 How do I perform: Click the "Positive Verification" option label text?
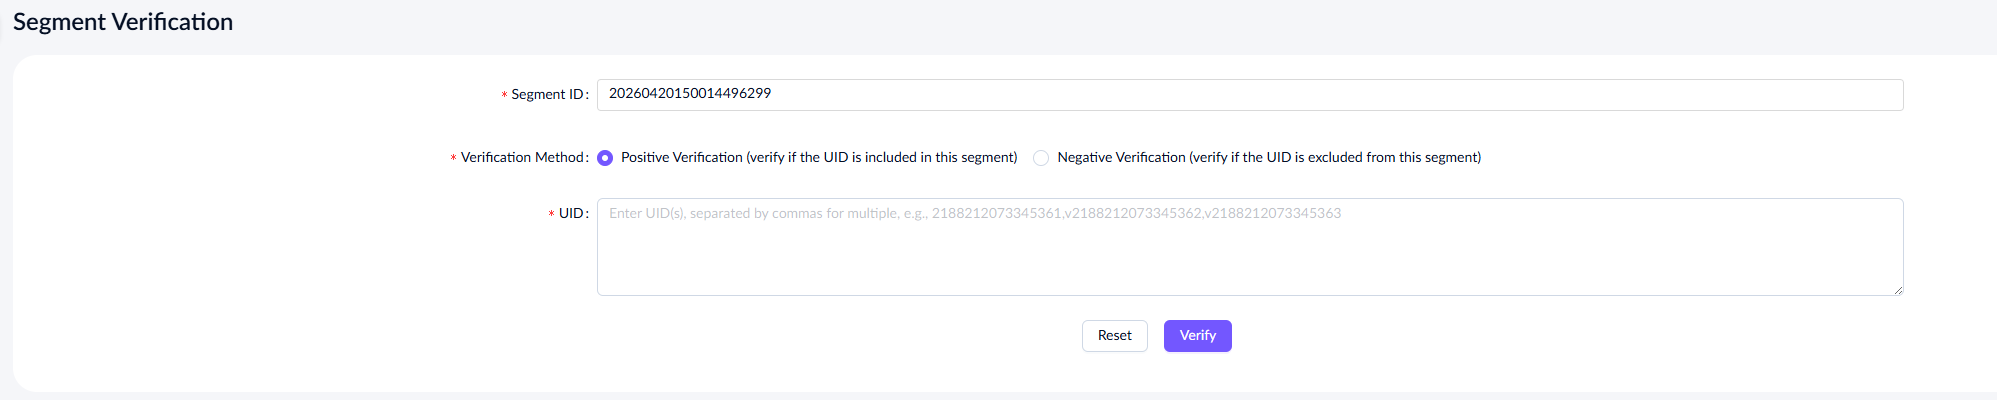pos(682,158)
